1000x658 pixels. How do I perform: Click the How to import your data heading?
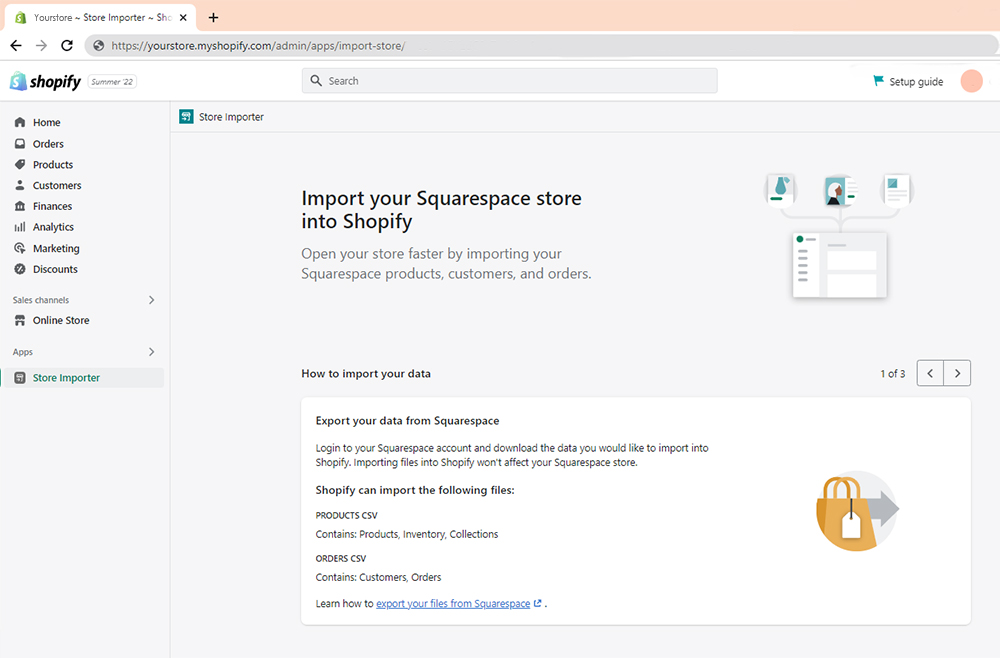(x=366, y=374)
